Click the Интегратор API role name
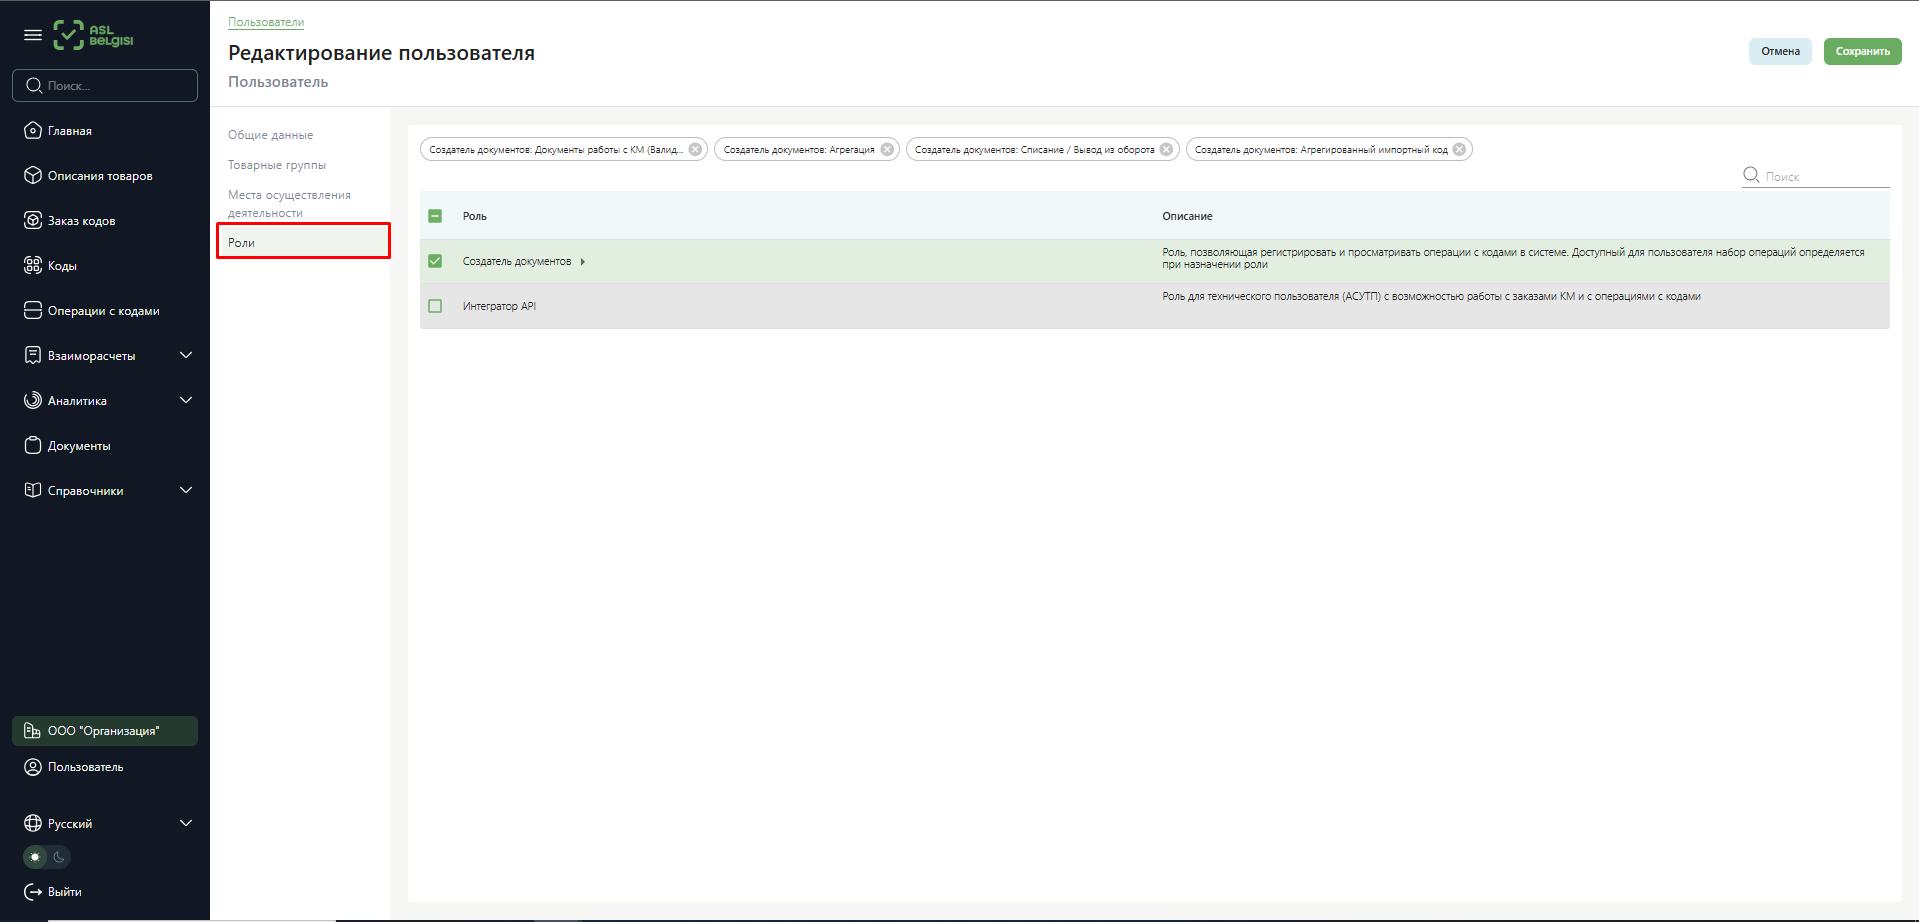This screenshot has height=922, width=1919. 499,306
